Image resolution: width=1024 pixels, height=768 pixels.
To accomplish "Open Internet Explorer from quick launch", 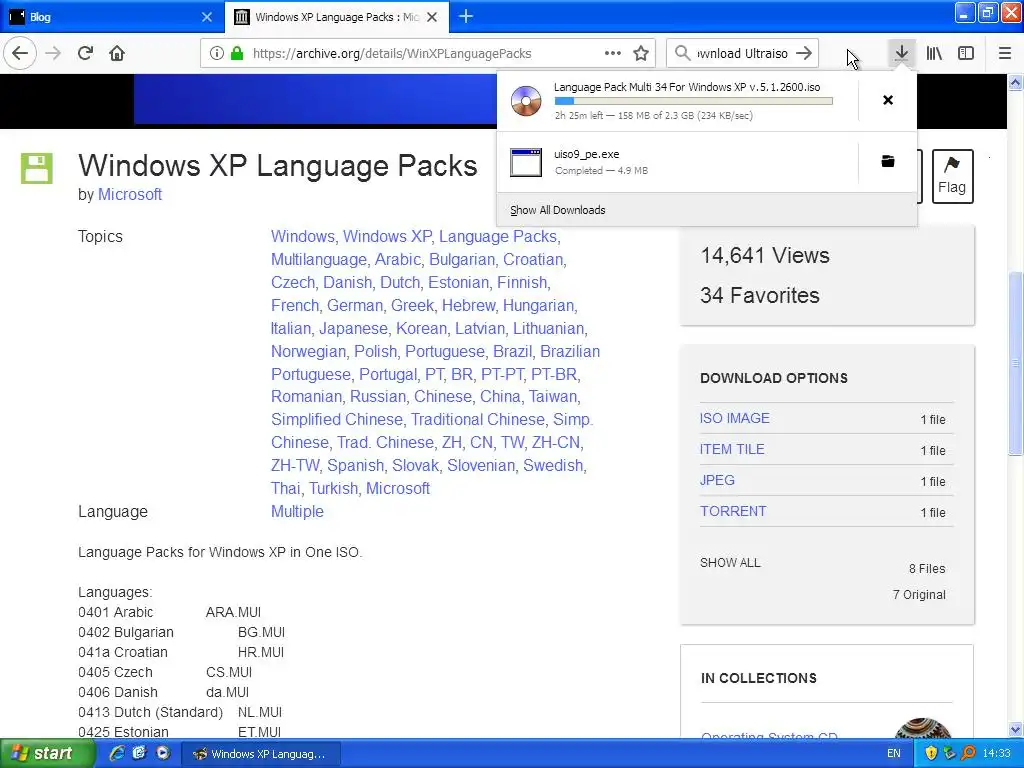I will pyautogui.click(x=117, y=753).
